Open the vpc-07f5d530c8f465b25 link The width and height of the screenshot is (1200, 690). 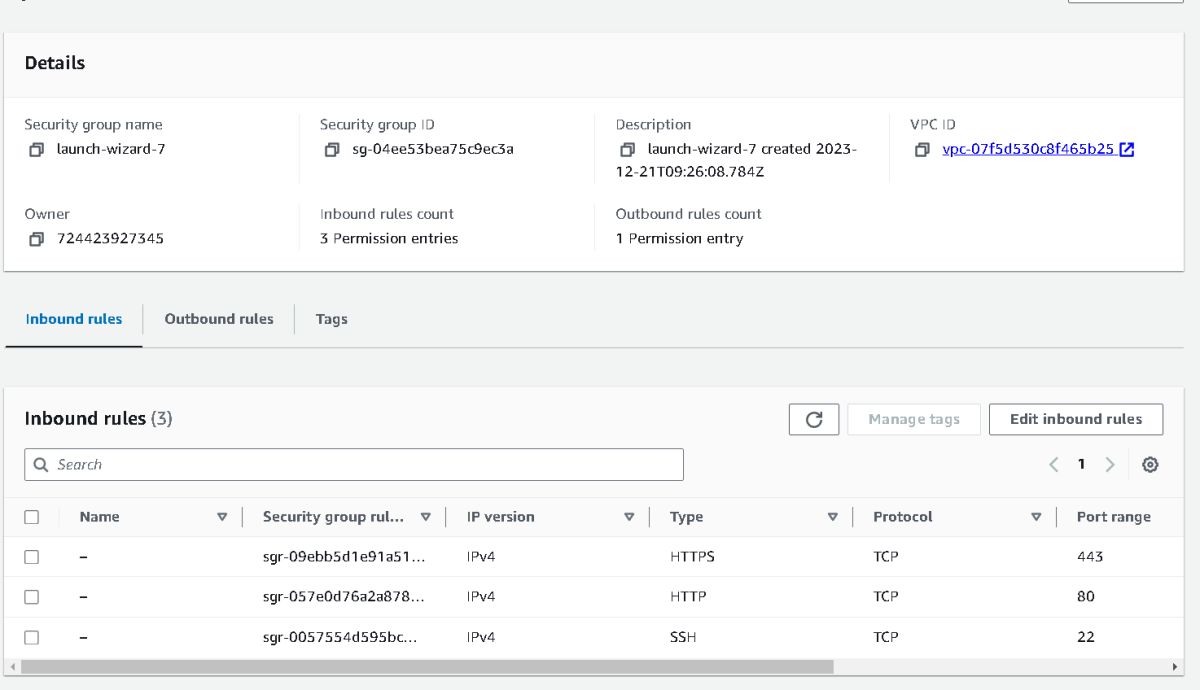click(1028, 150)
